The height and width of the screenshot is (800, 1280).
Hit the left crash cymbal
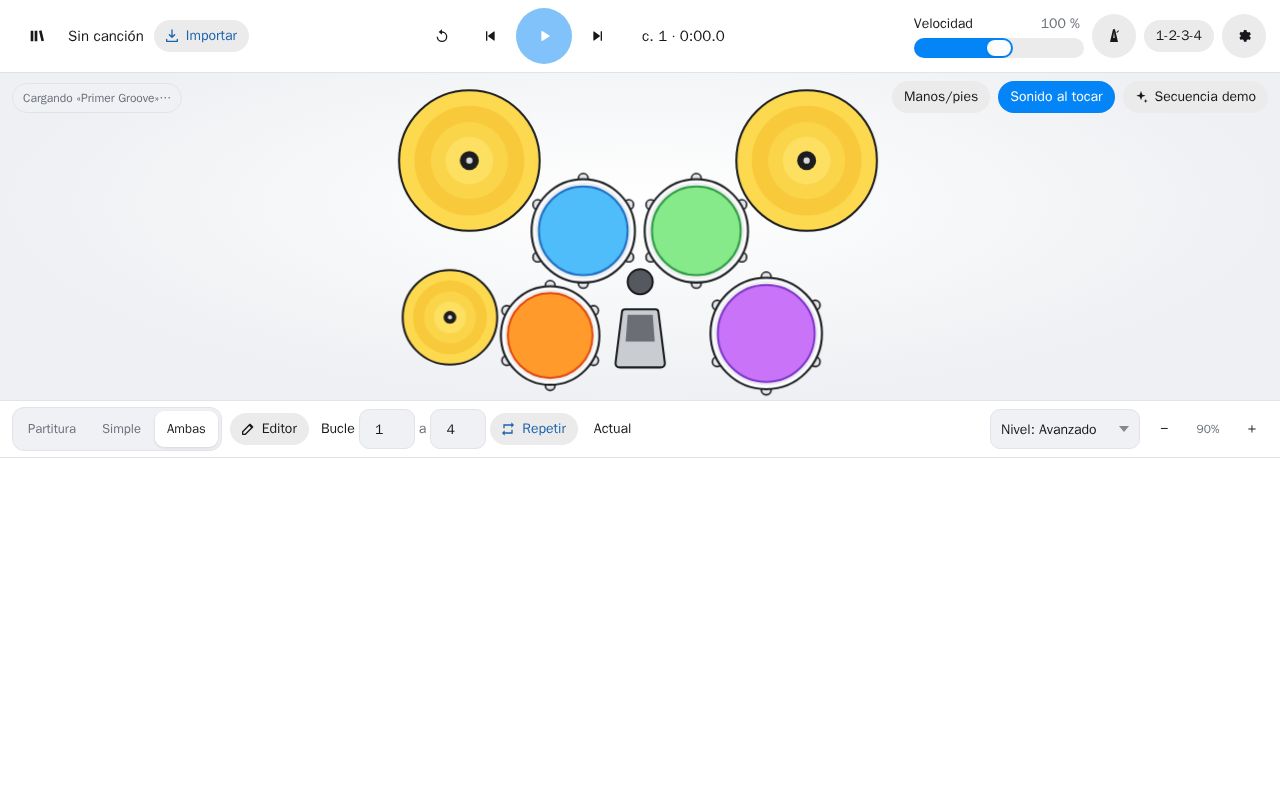tap(469, 161)
